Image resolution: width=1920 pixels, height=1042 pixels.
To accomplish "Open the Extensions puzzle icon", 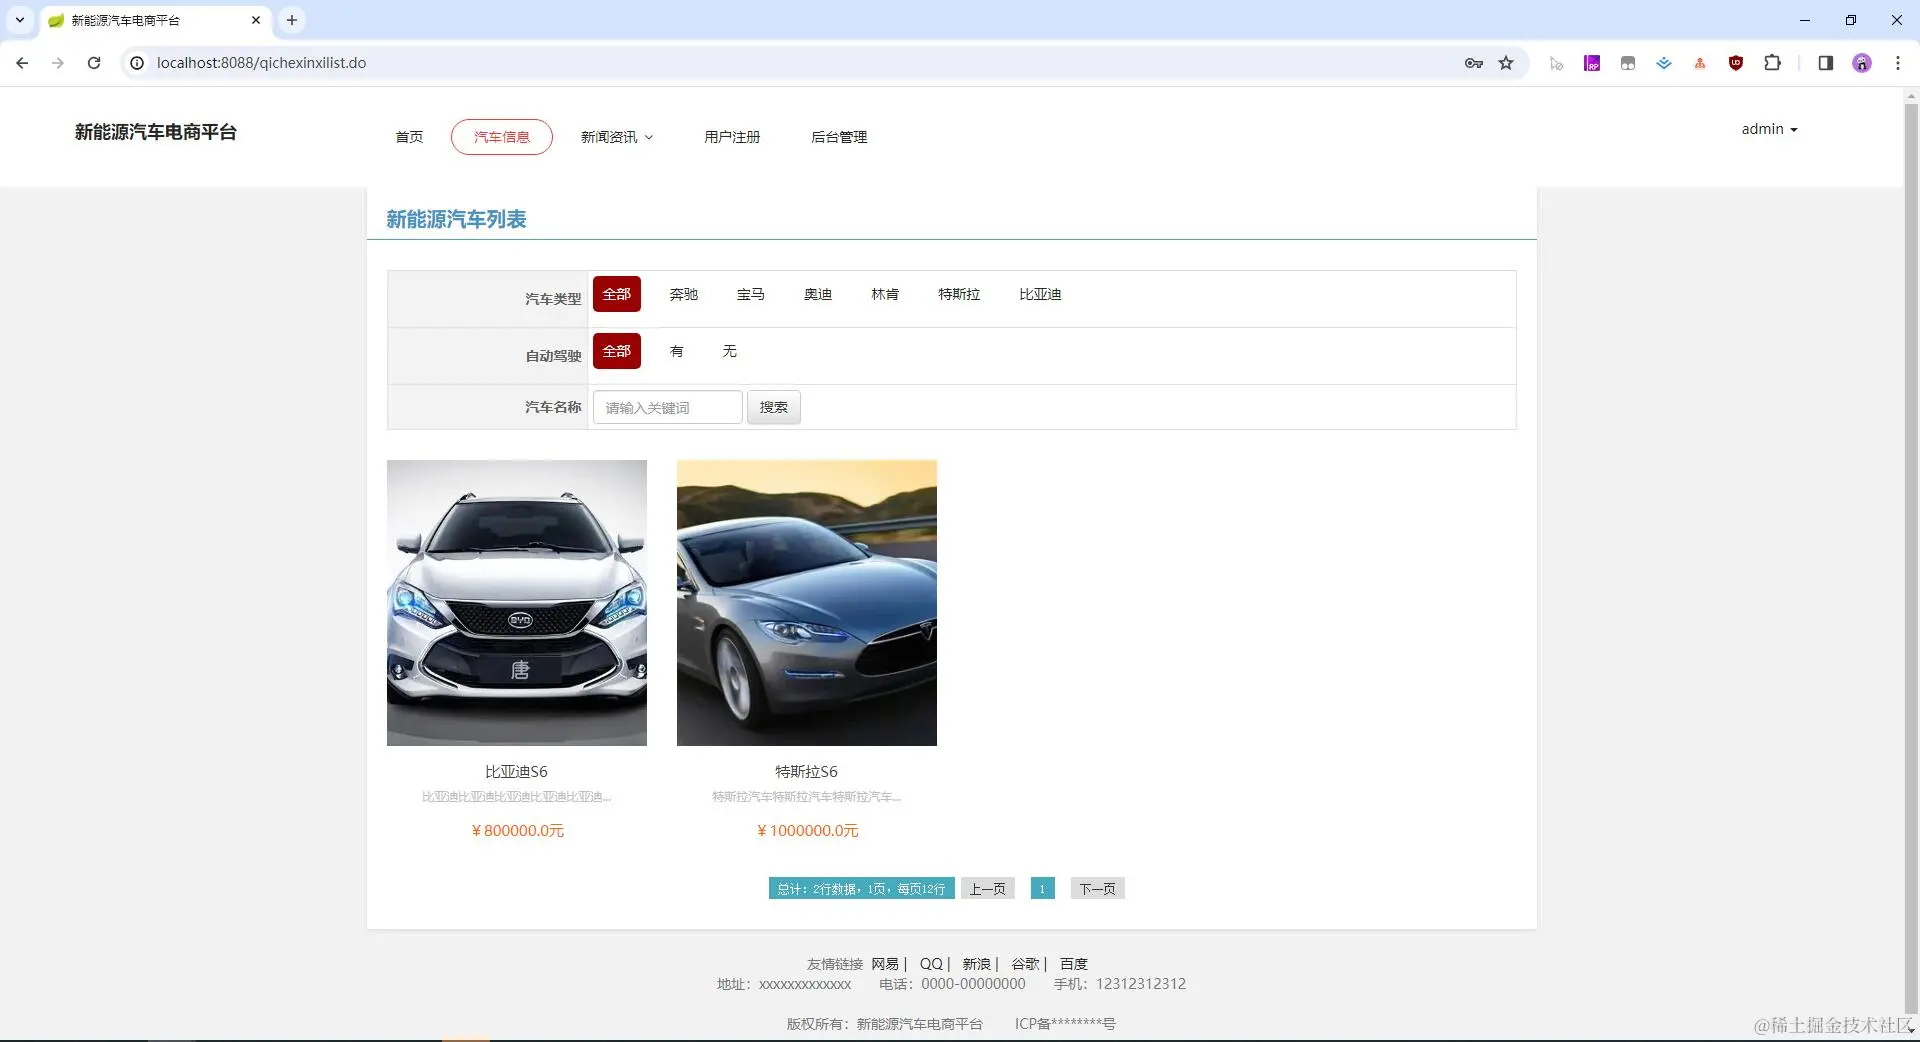I will pyautogui.click(x=1772, y=63).
